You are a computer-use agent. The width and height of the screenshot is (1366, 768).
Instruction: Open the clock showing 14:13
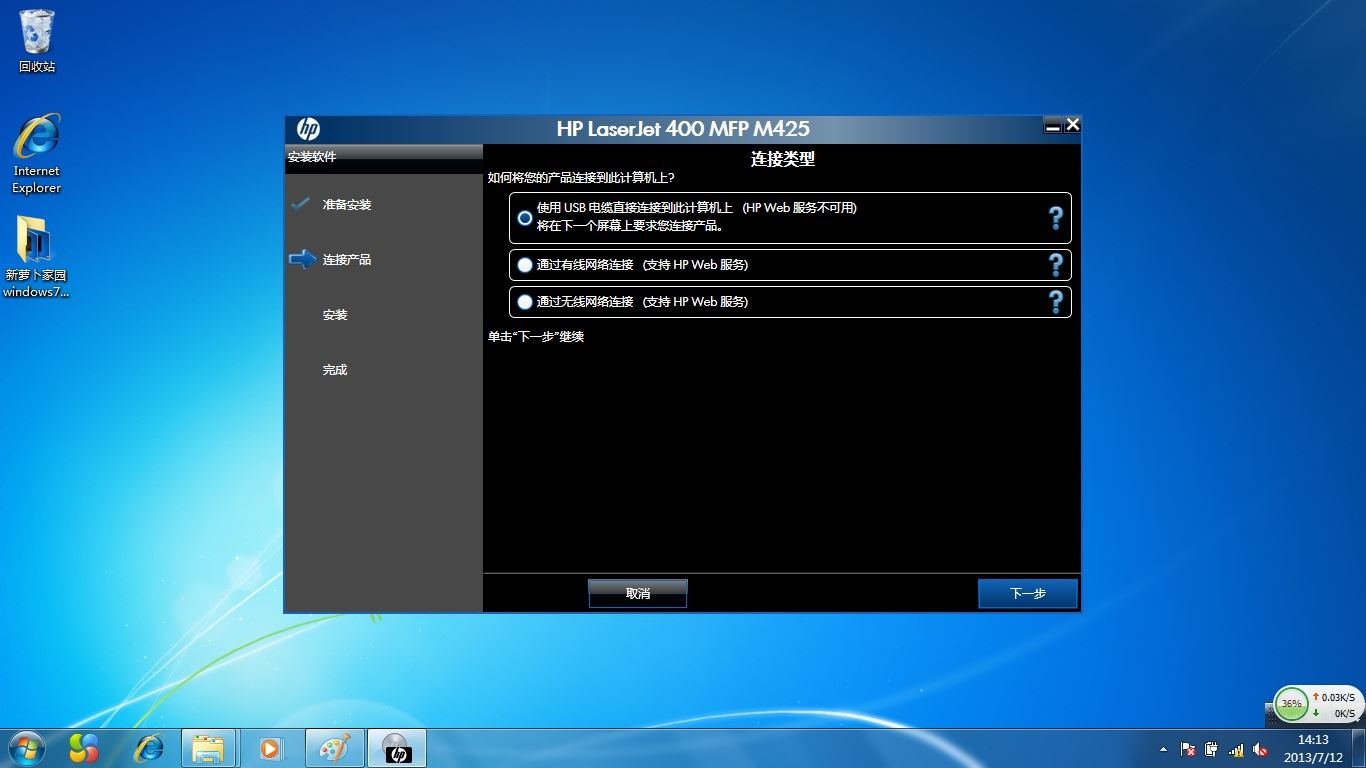click(1313, 748)
